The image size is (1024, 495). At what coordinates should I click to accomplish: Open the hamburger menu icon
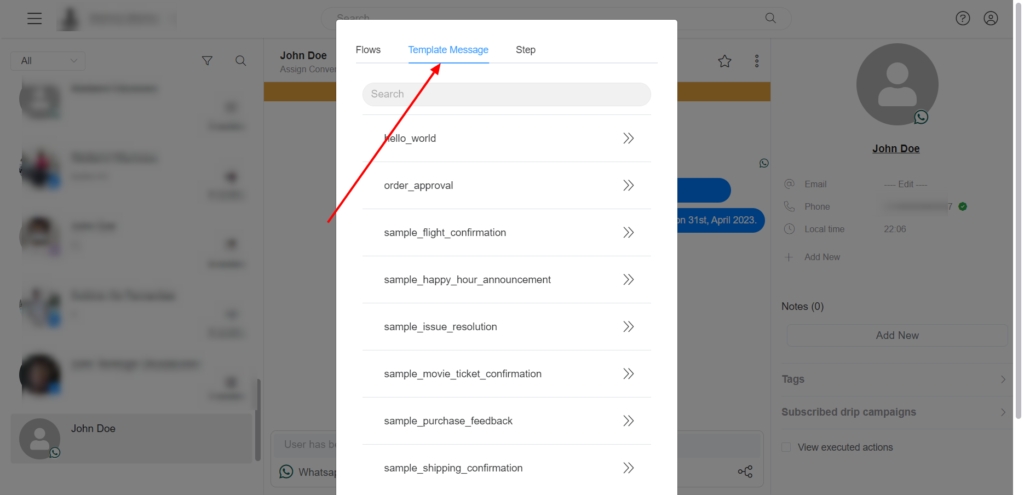coord(35,18)
